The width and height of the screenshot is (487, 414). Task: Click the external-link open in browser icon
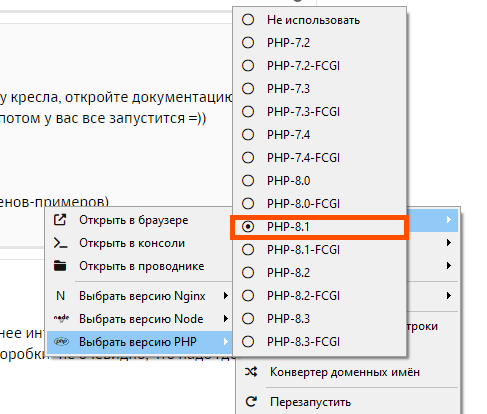point(60,220)
